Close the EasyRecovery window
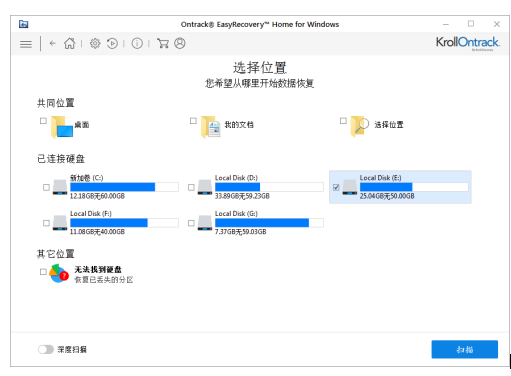The width and height of the screenshot is (511, 376). [497, 24]
